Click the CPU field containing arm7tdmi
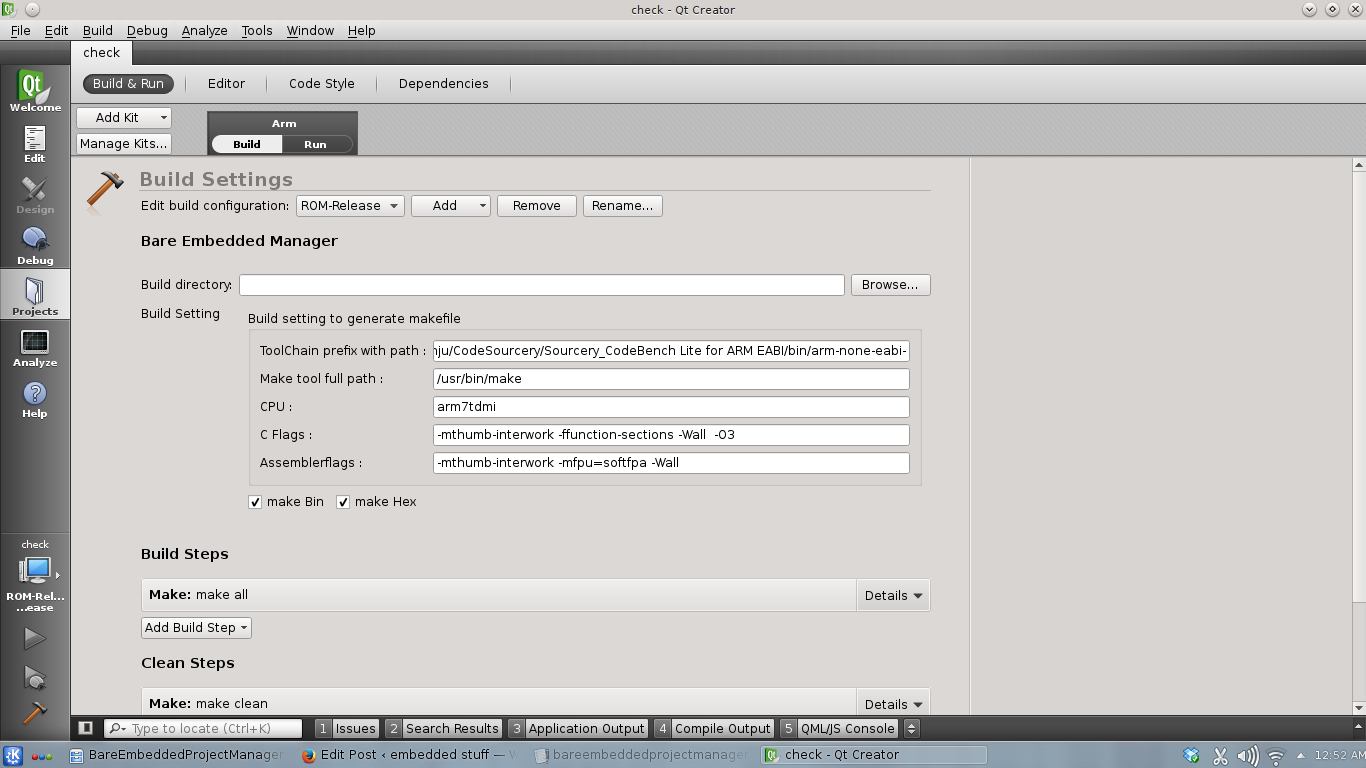1366x768 pixels. point(671,407)
